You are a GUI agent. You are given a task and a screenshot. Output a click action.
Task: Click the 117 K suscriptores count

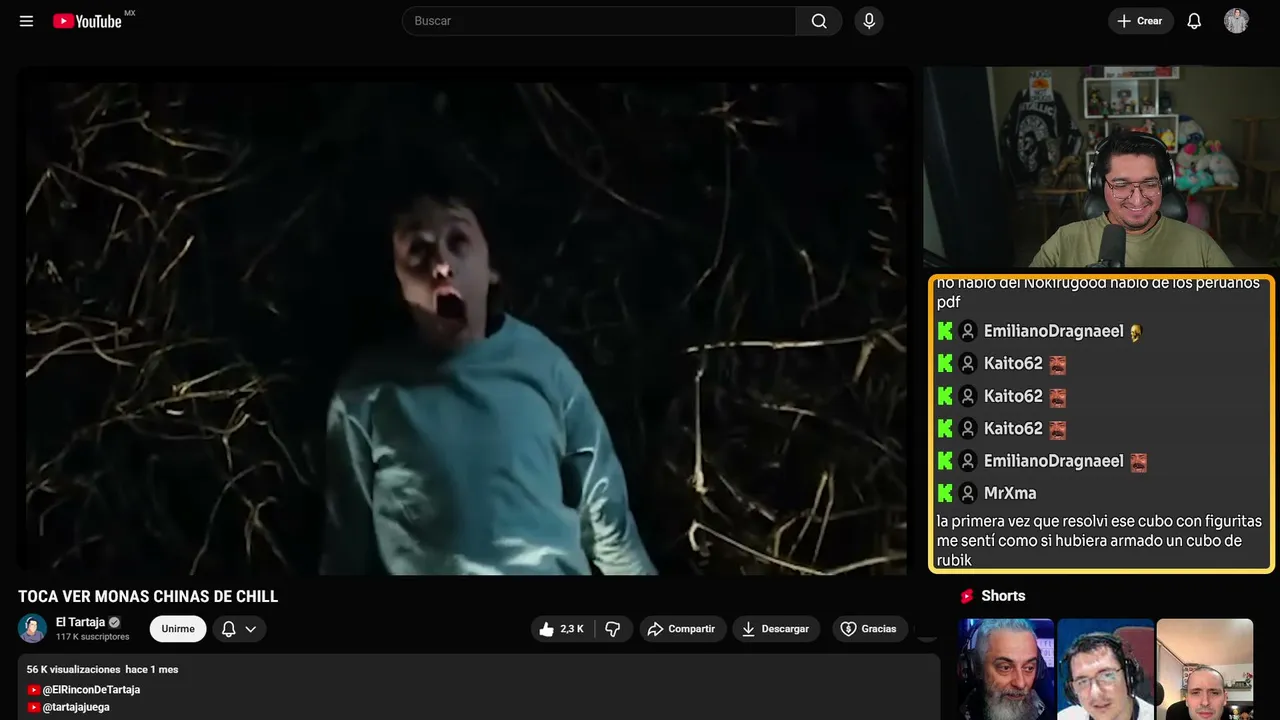click(93, 637)
